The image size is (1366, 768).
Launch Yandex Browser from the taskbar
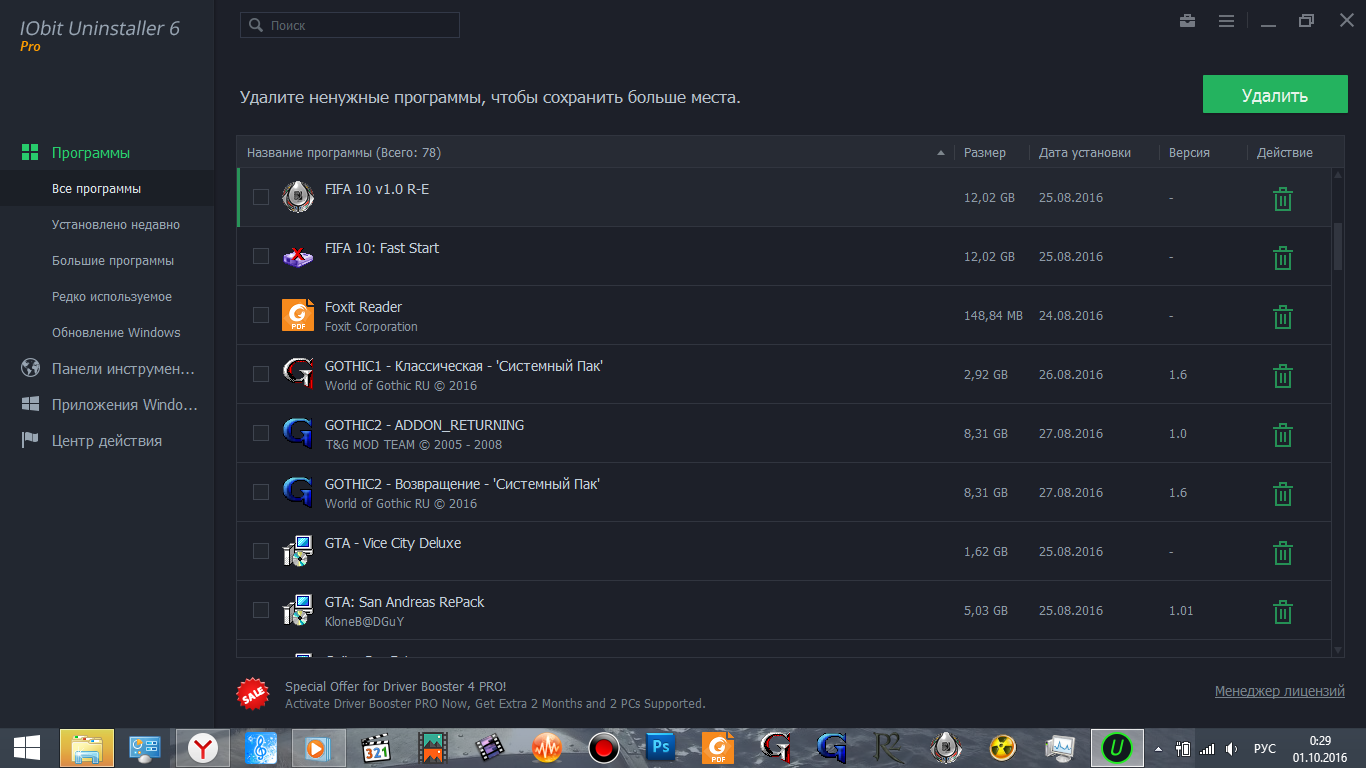click(204, 747)
